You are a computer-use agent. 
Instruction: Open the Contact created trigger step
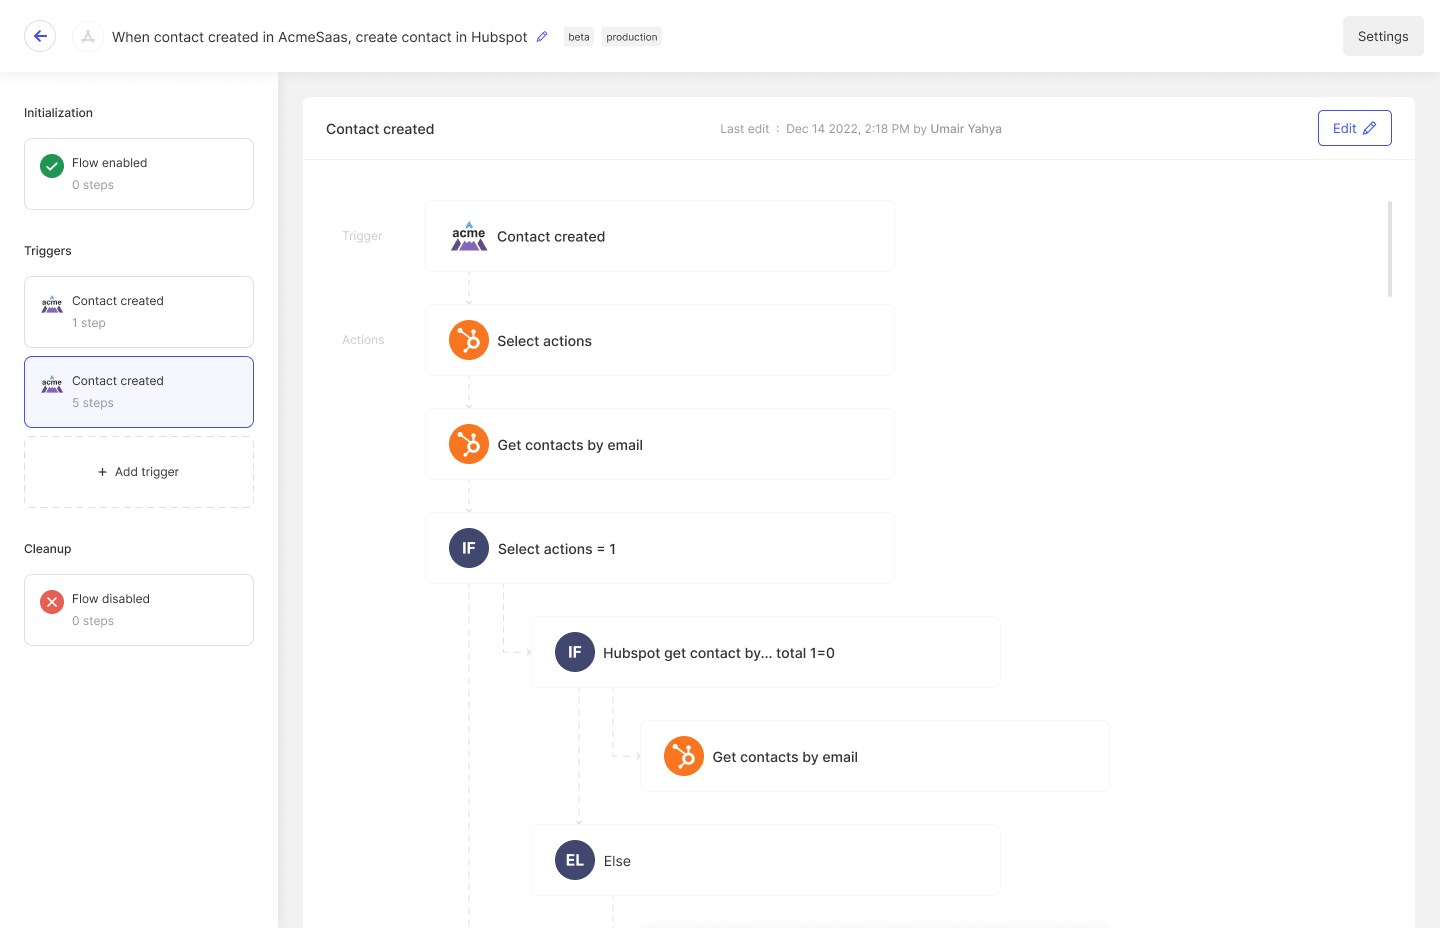coord(660,236)
